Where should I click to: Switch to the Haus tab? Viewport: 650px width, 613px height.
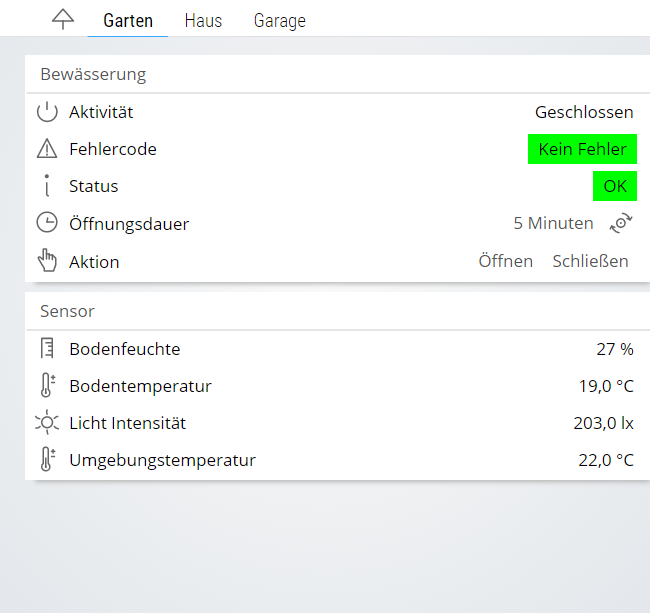(x=203, y=21)
